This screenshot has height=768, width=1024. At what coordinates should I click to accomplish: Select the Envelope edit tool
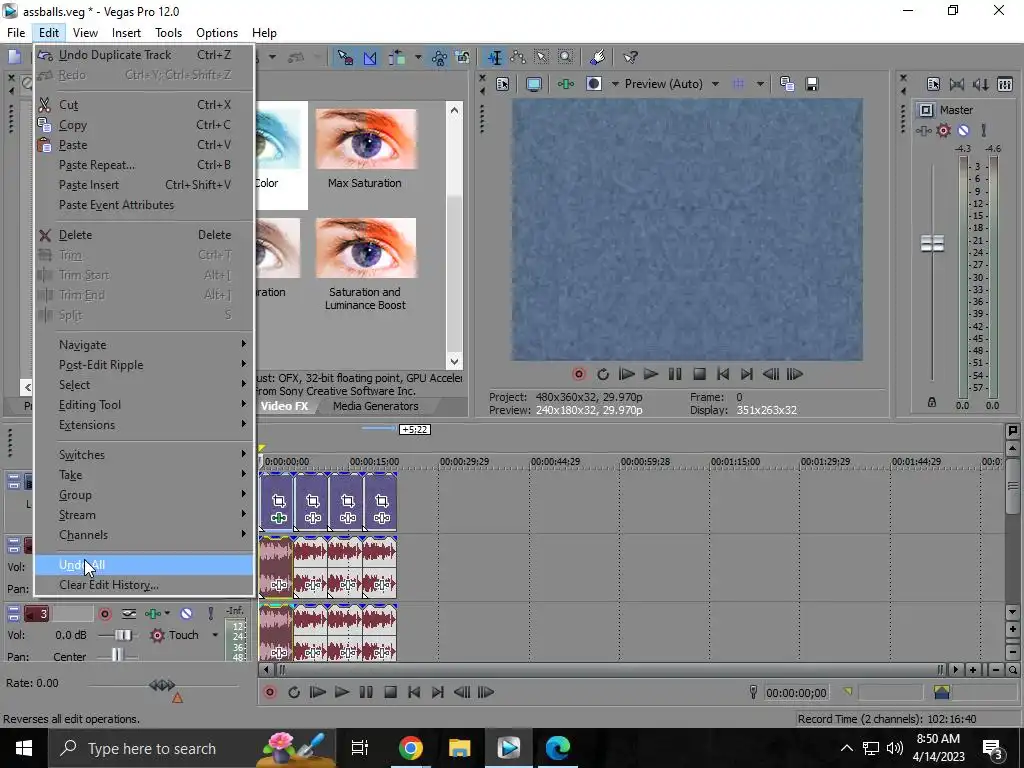click(519, 57)
